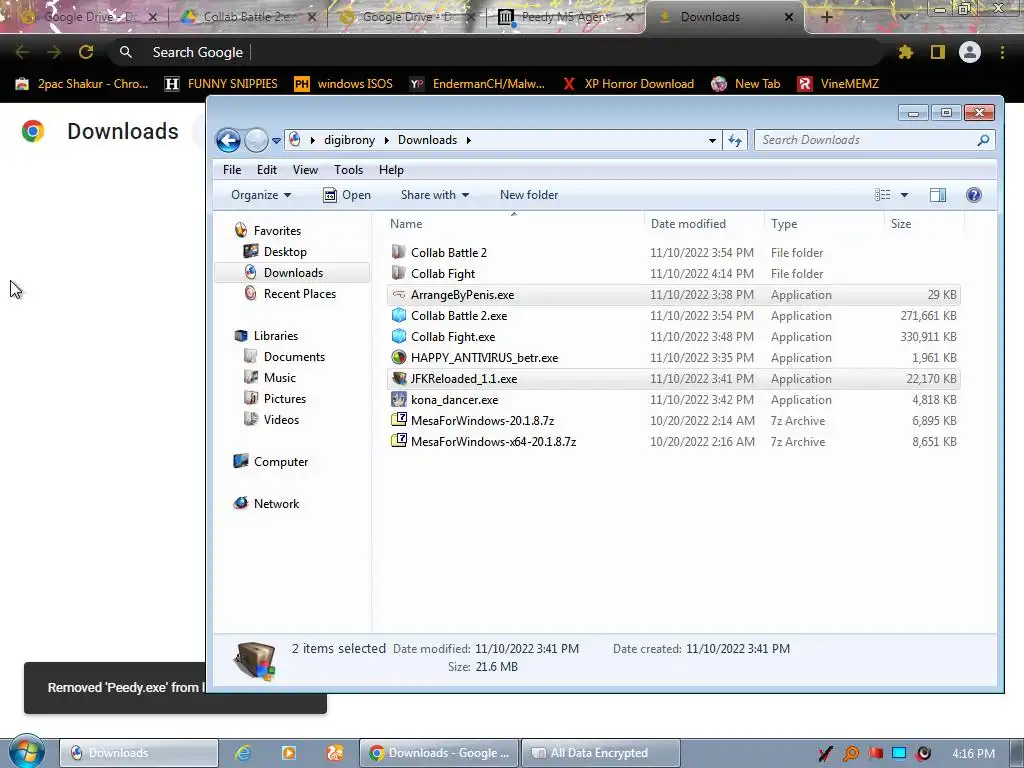The height and width of the screenshot is (768, 1024).
Task: Expand the Organize dropdown
Action: point(261,195)
